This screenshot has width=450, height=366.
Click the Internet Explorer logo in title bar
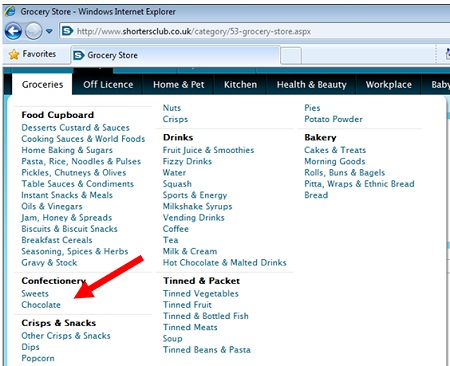10,11
